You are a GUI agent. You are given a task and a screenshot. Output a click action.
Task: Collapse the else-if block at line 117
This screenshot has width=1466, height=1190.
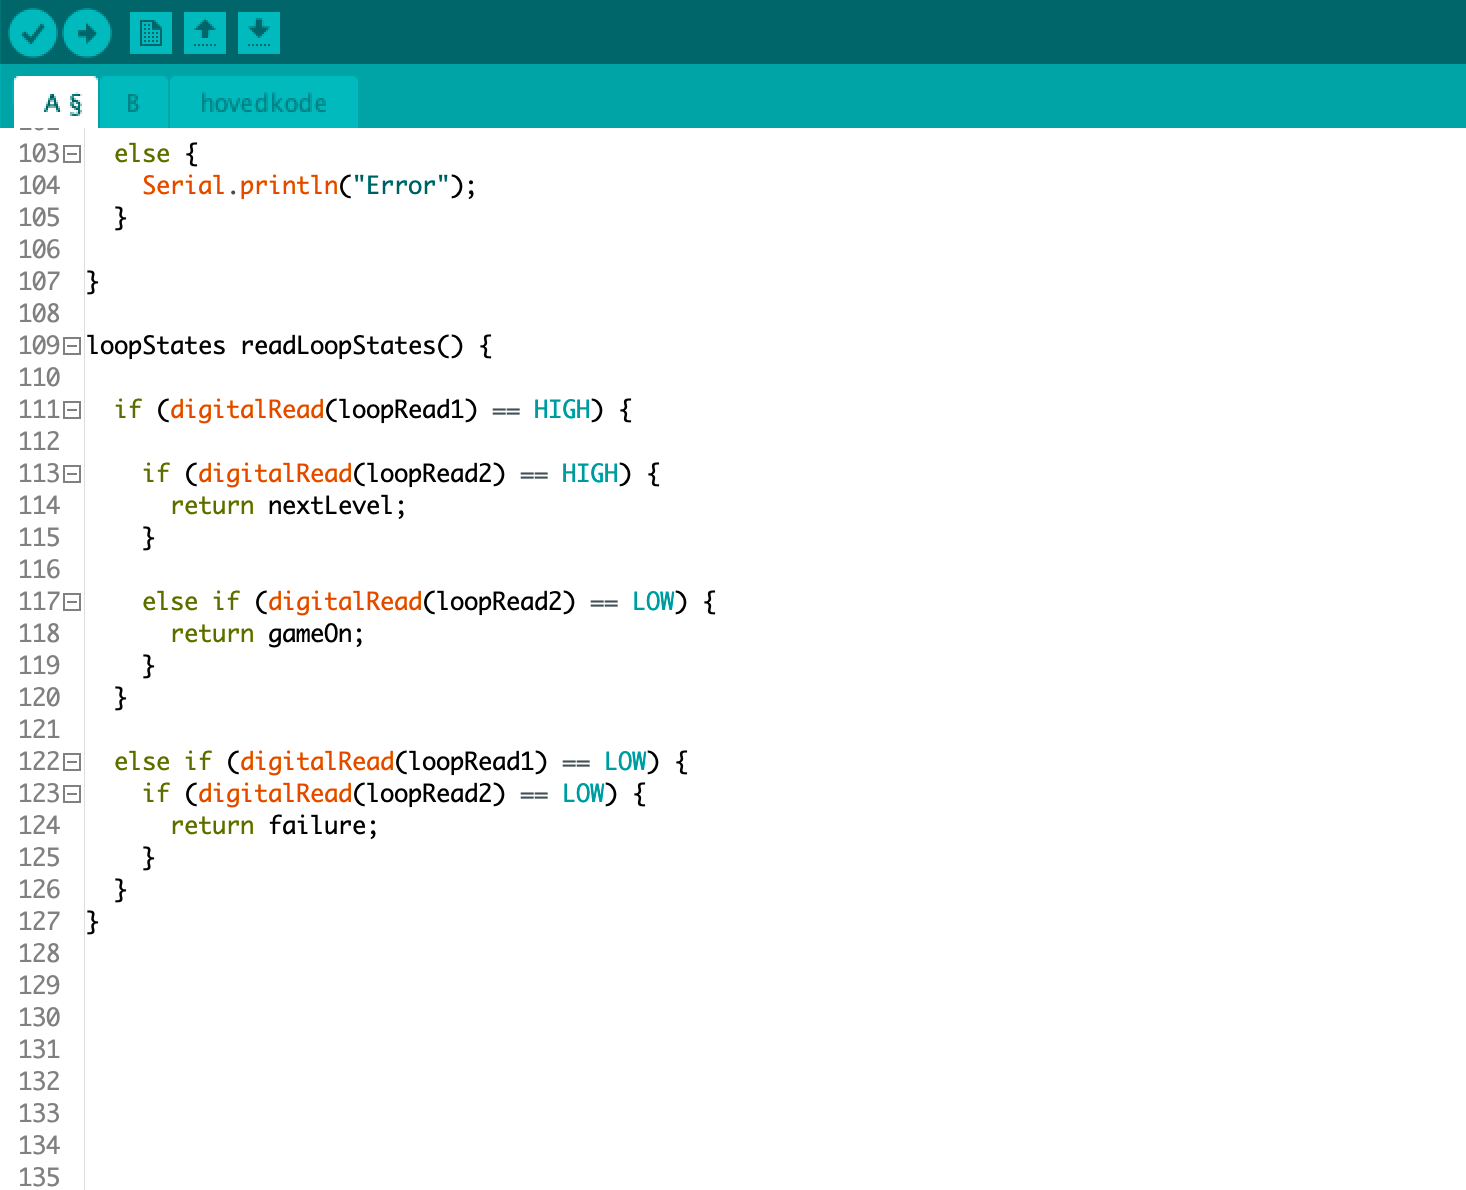[x=72, y=602]
